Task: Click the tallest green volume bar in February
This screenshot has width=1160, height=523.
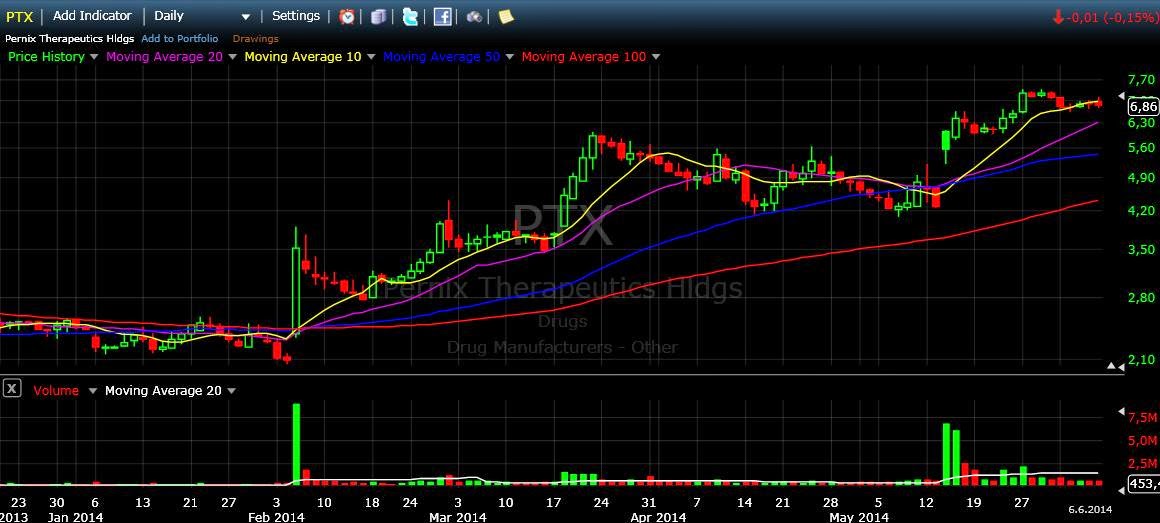Action: (x=296, y=444)
